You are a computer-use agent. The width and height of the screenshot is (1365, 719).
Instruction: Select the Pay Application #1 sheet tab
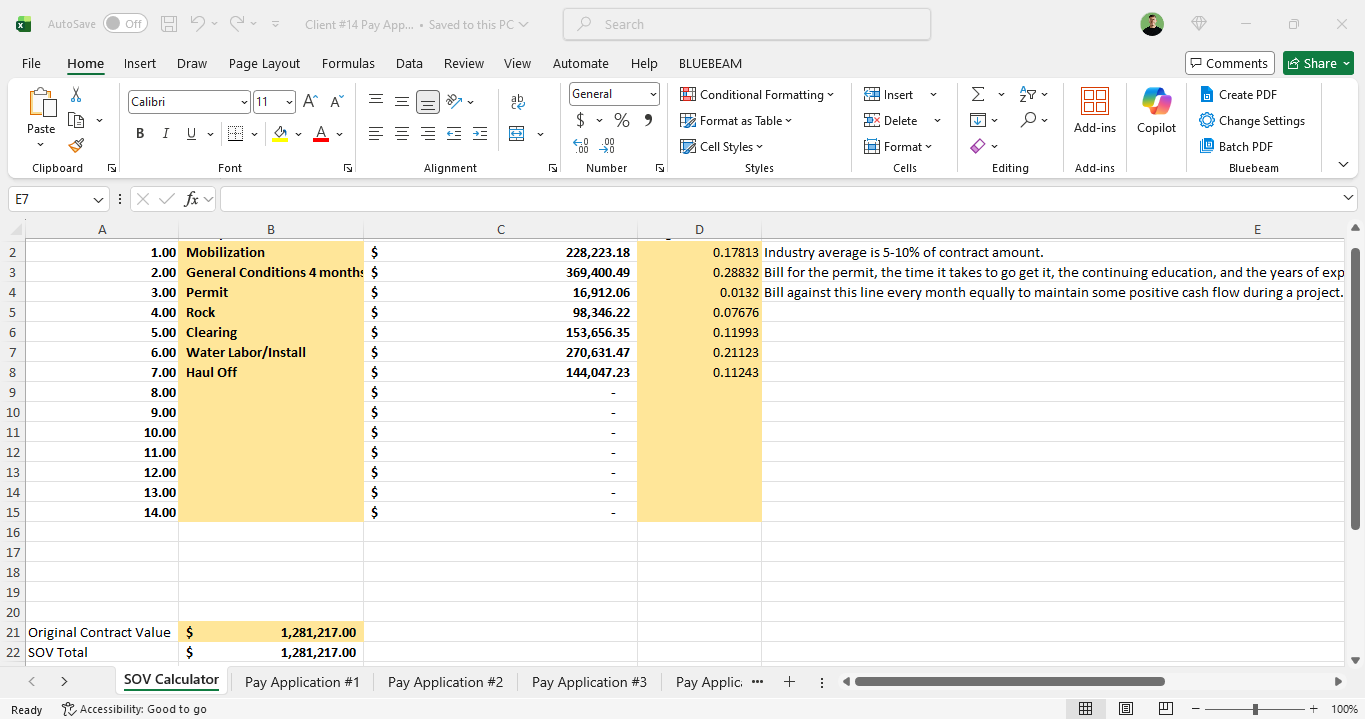(302, 682)
